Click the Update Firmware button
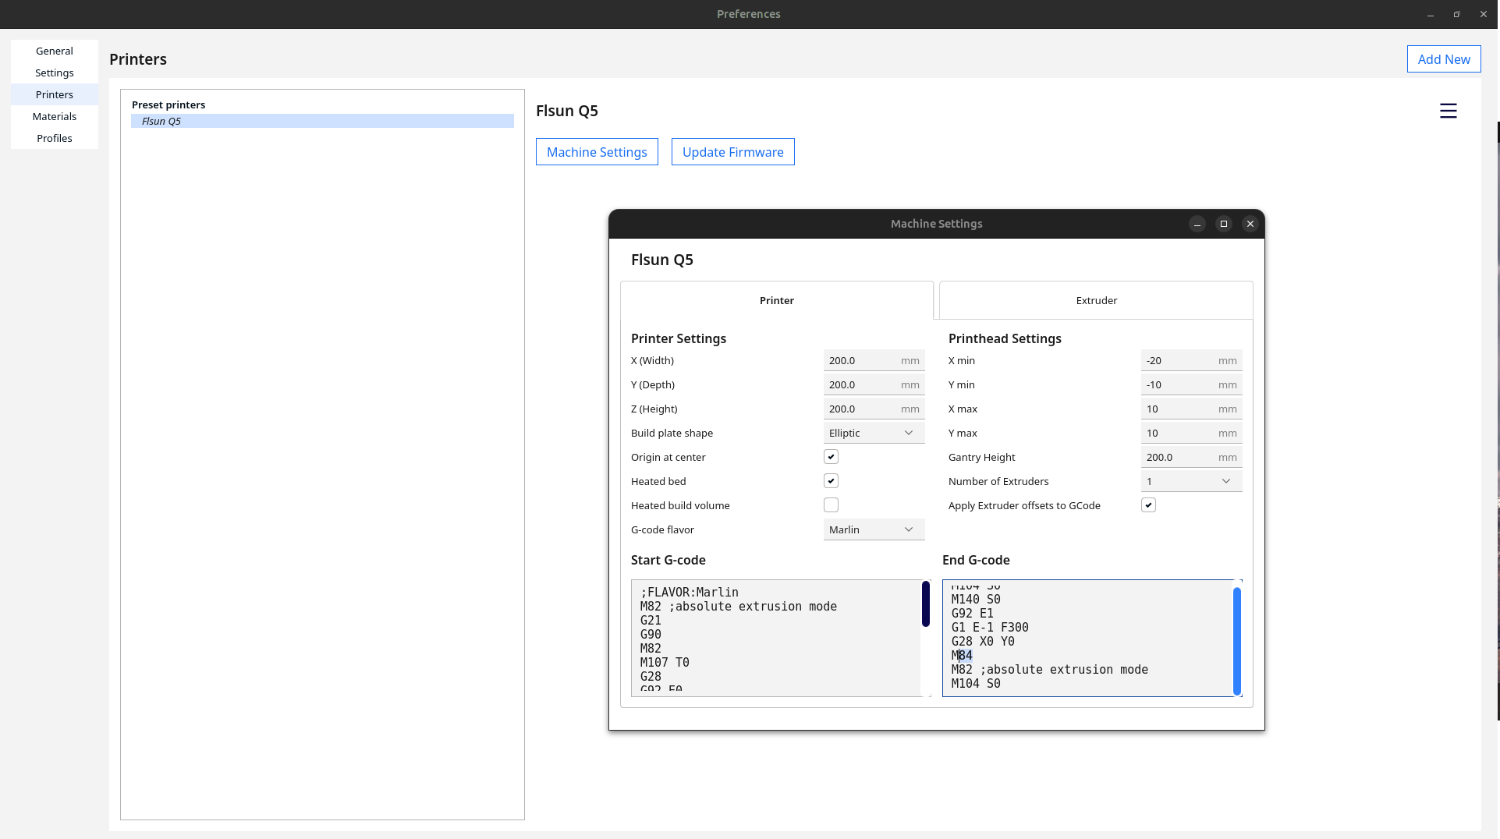The height and width of the screenshot is (839, 1500). (x=733, y=152)
